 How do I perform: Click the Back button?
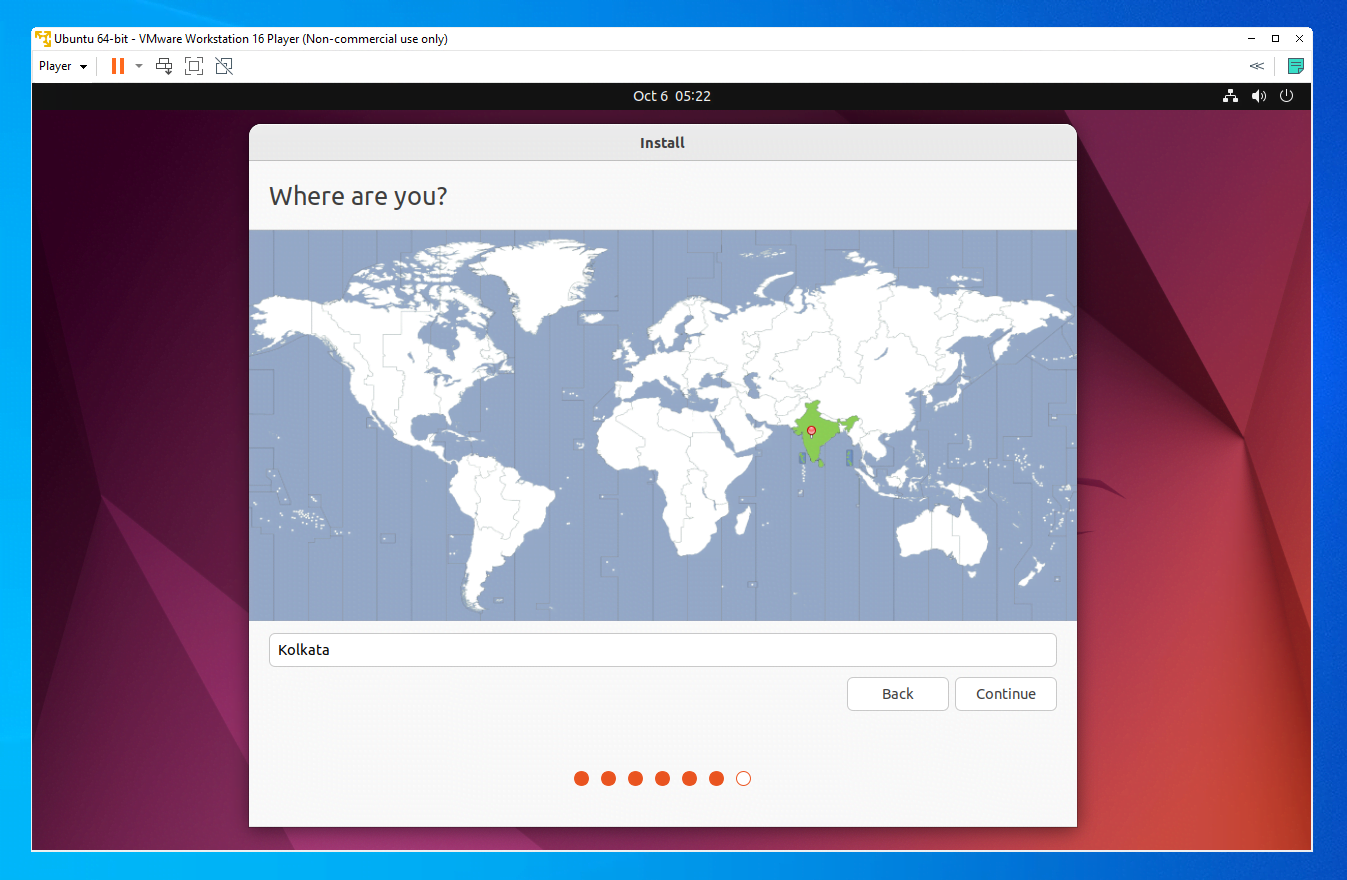(x=897, y=693)
